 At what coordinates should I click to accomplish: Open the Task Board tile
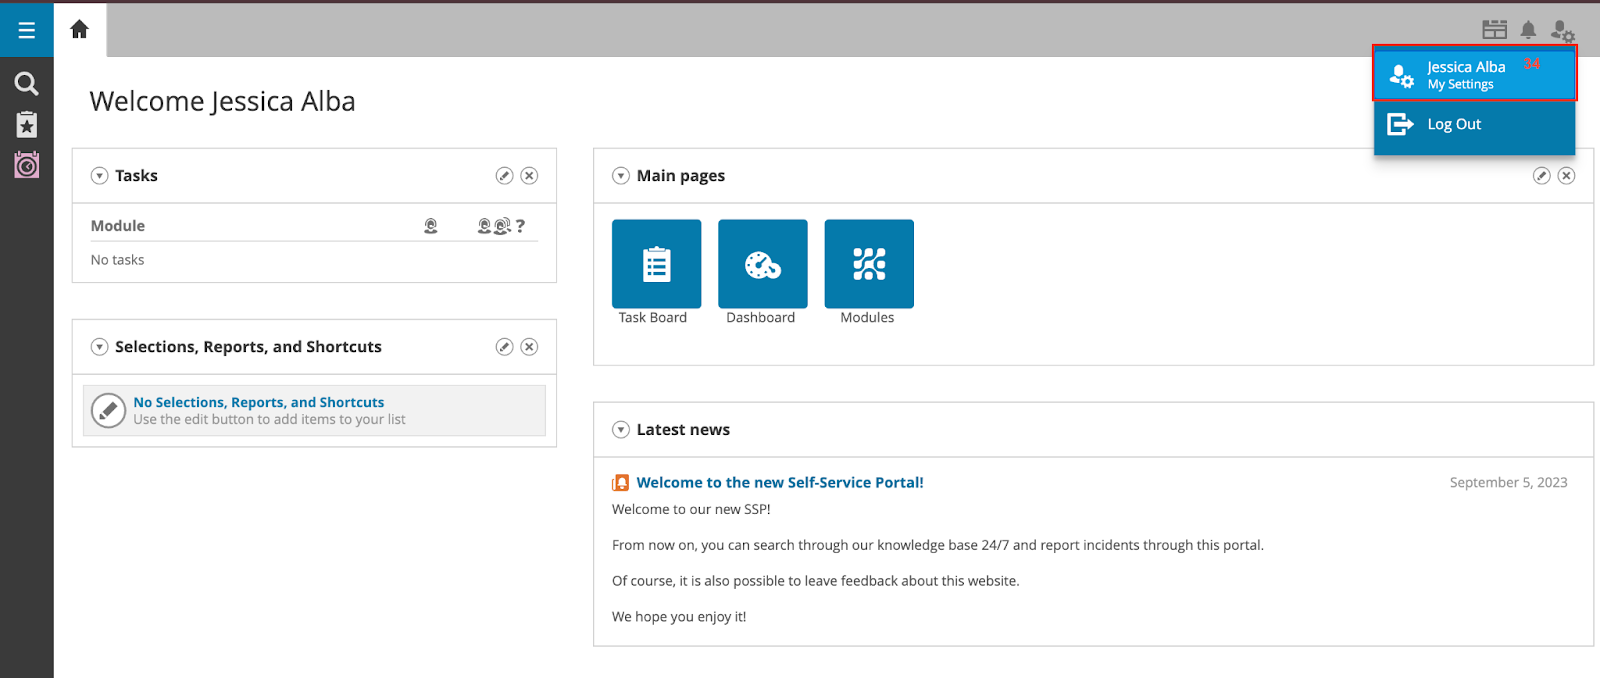pos(656,264)
